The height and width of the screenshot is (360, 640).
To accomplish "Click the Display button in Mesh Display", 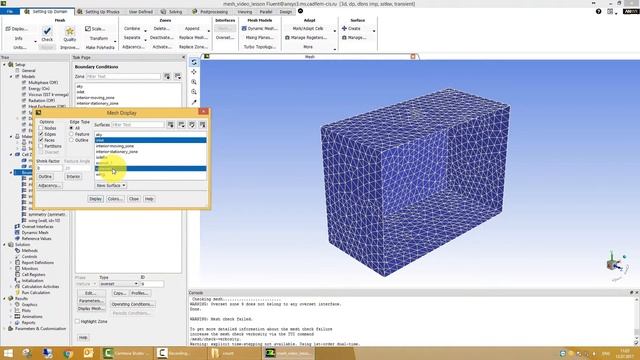I will point(96,199).
